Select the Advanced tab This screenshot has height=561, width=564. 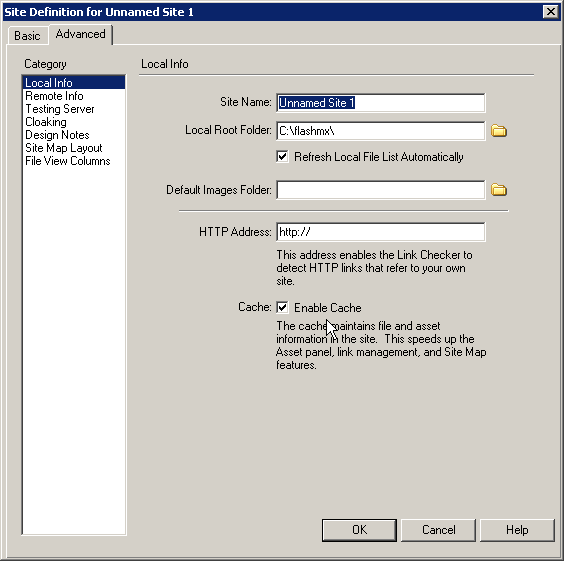(81, 34)
